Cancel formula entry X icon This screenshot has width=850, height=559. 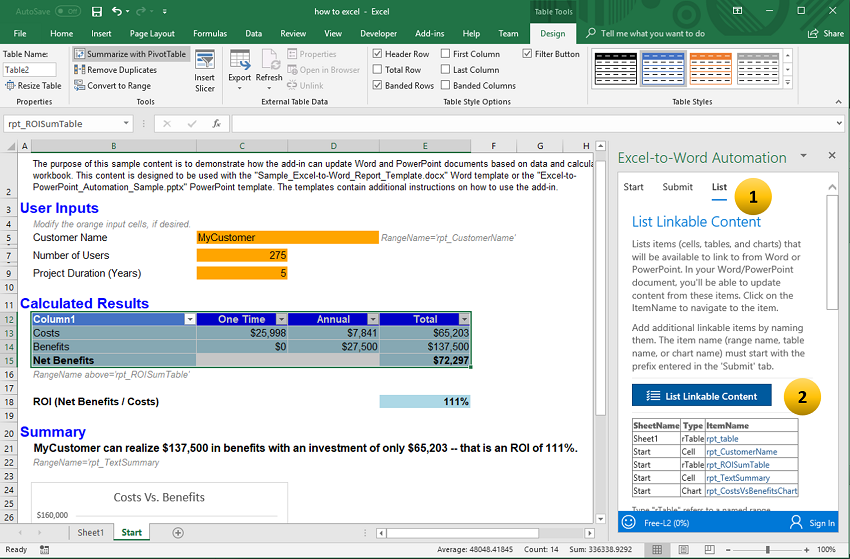coord(167,124)
